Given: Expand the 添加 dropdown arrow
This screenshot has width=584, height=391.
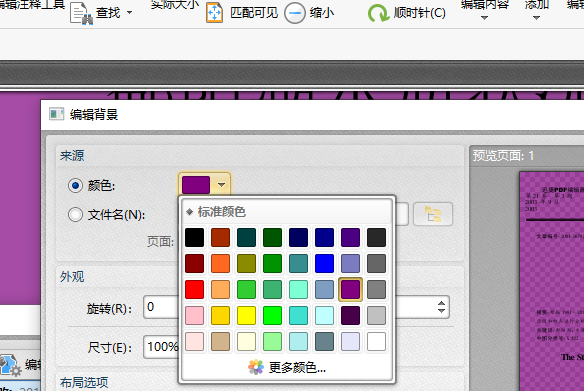Looking at the screenshot, I should 536,18.
